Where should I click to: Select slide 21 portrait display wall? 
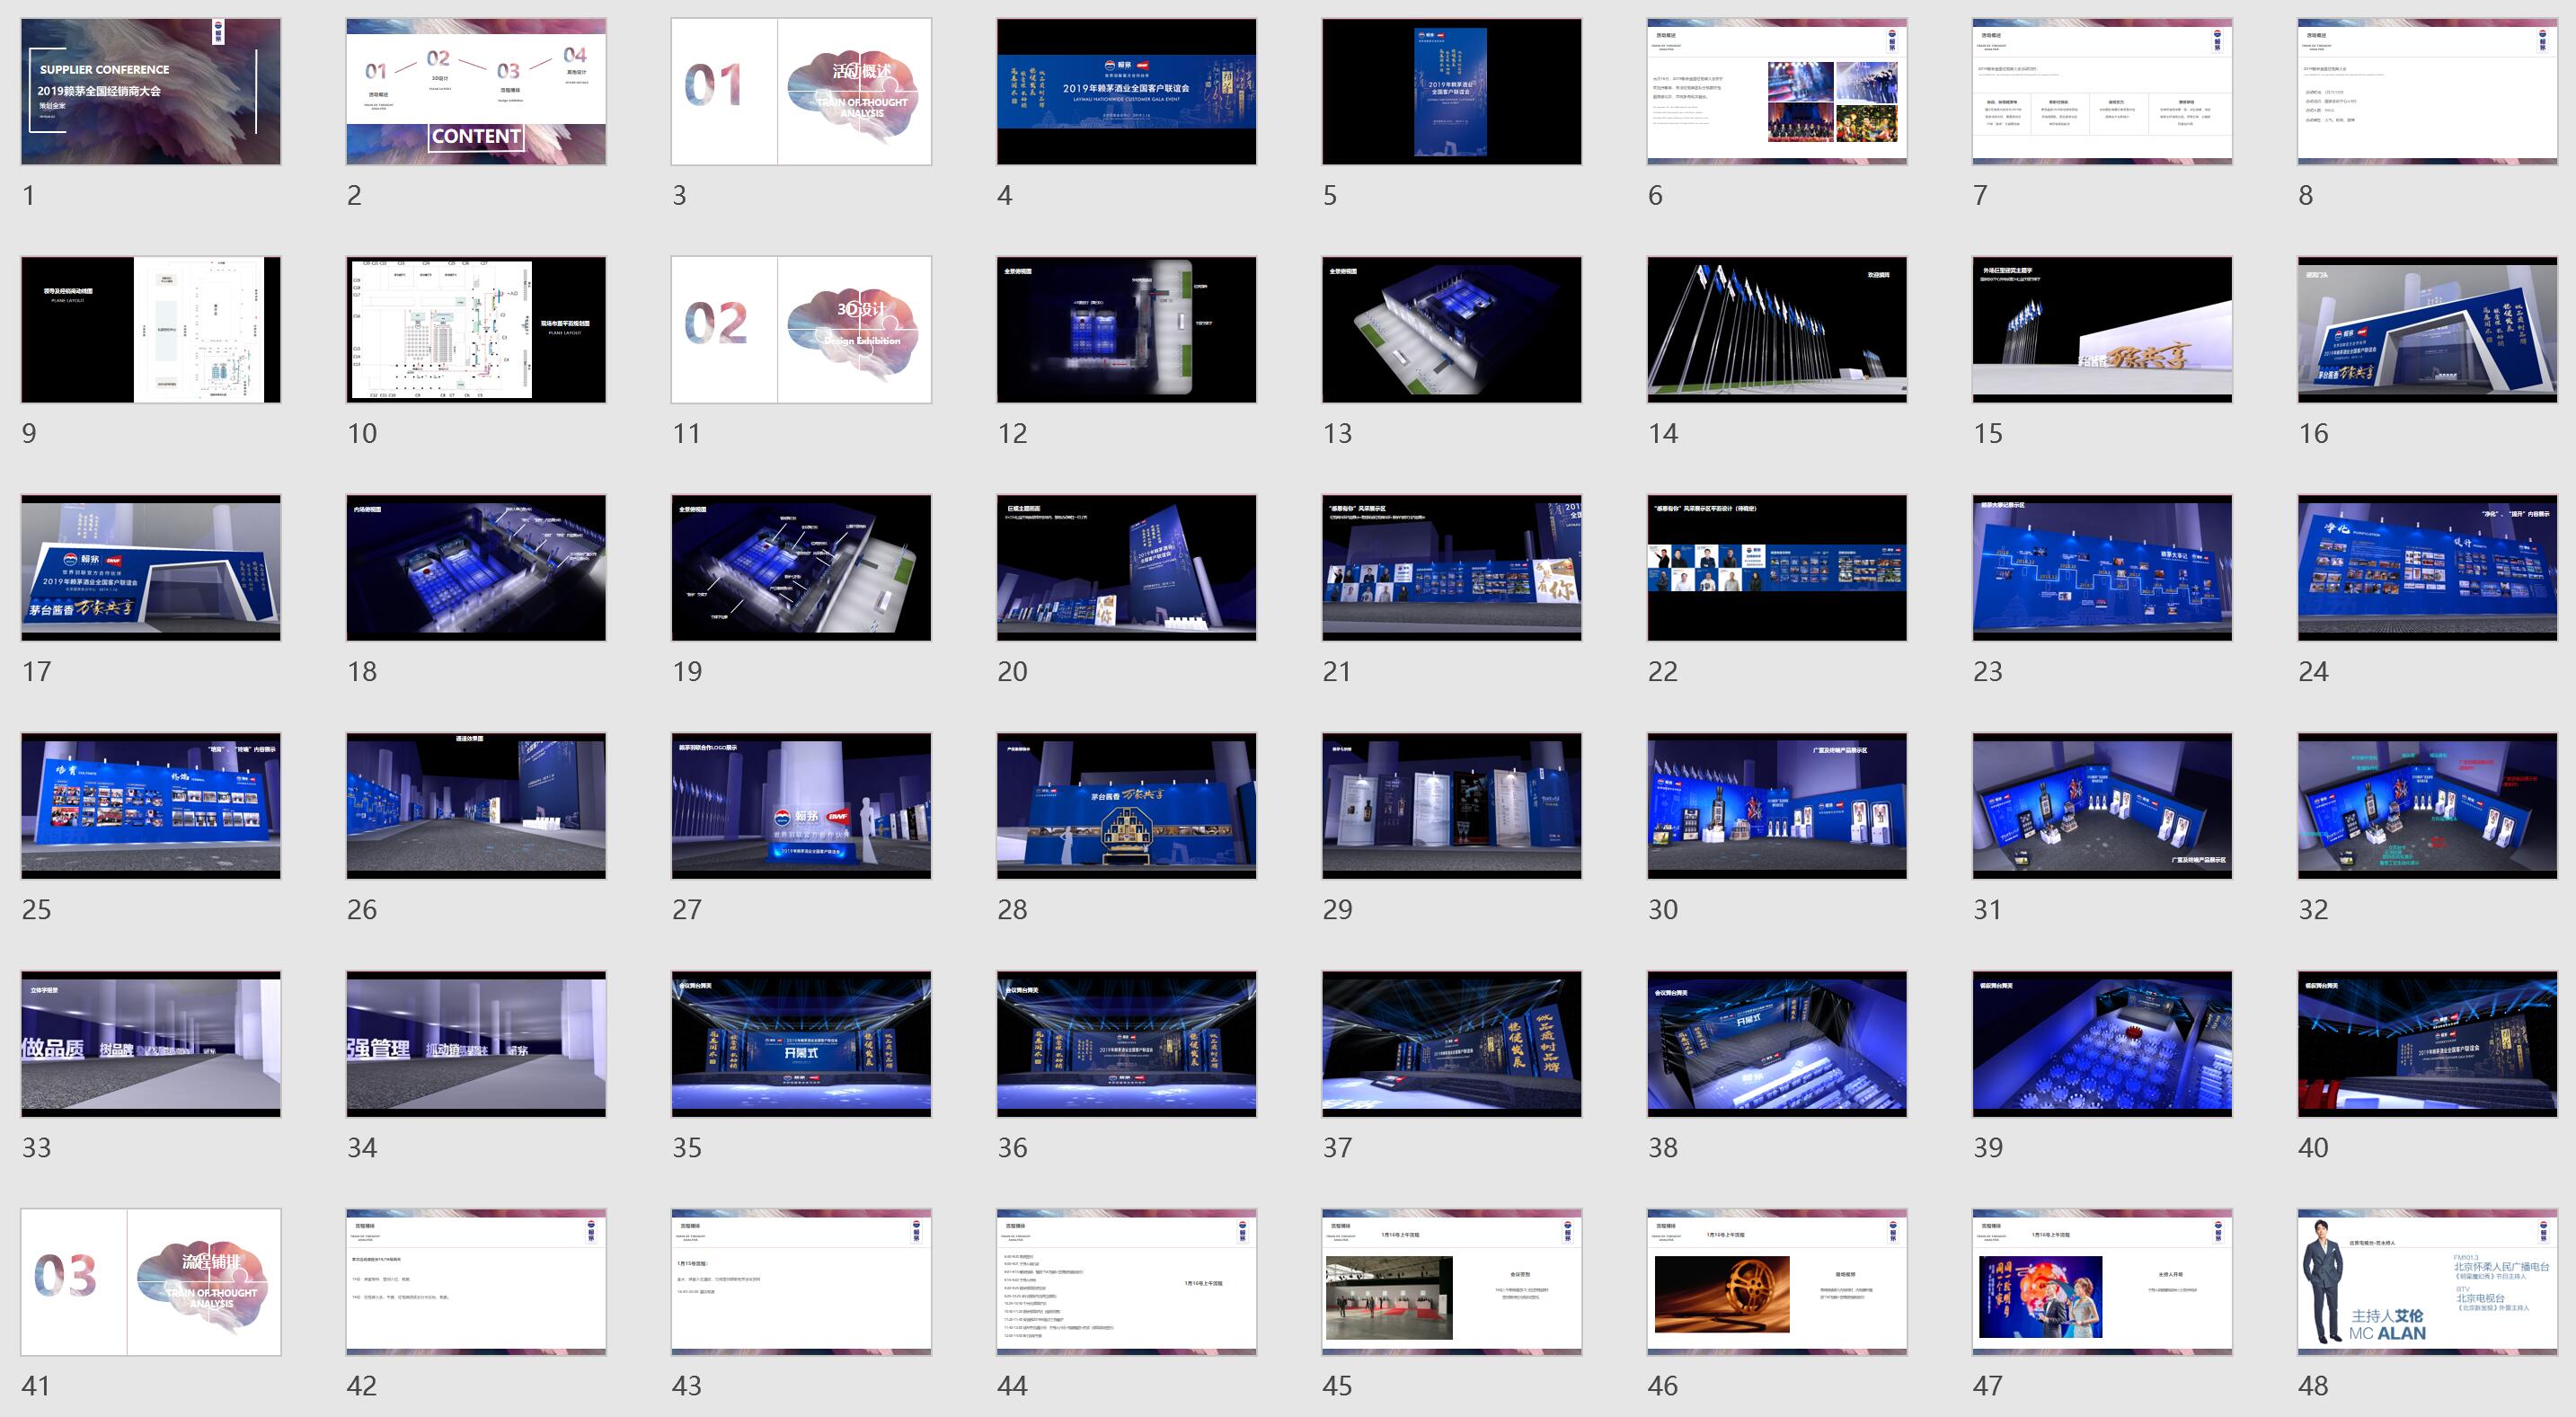click(x=1452, y=567)
